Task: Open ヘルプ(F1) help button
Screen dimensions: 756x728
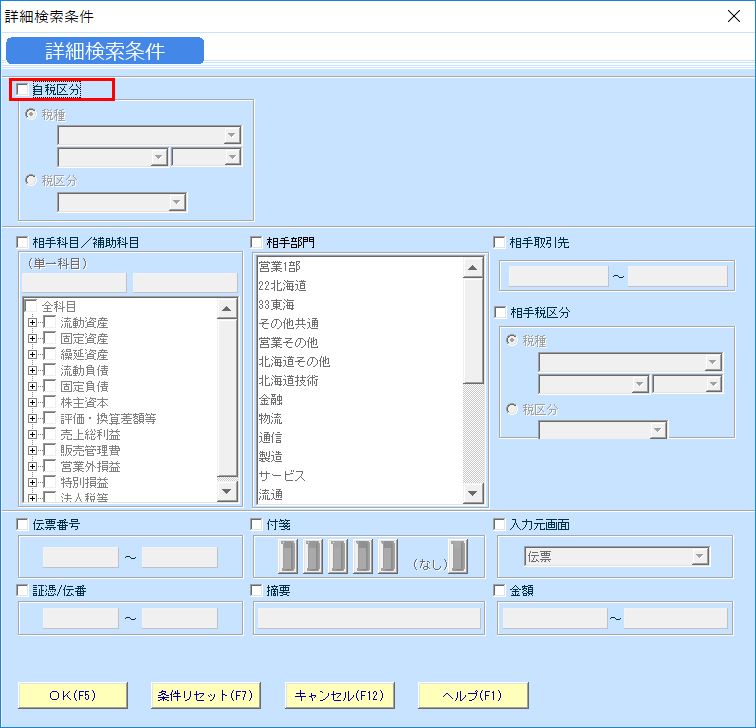Action: coord(473,695)
